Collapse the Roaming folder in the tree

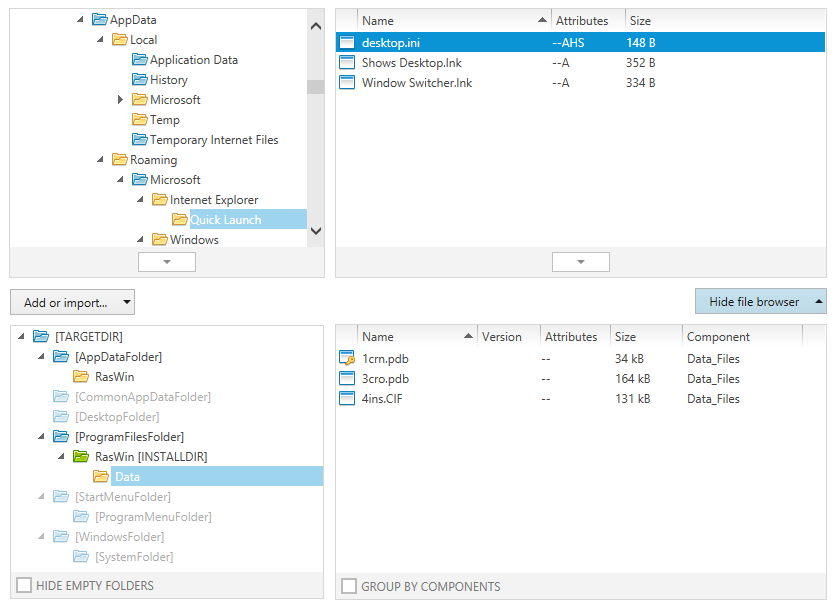97,159
